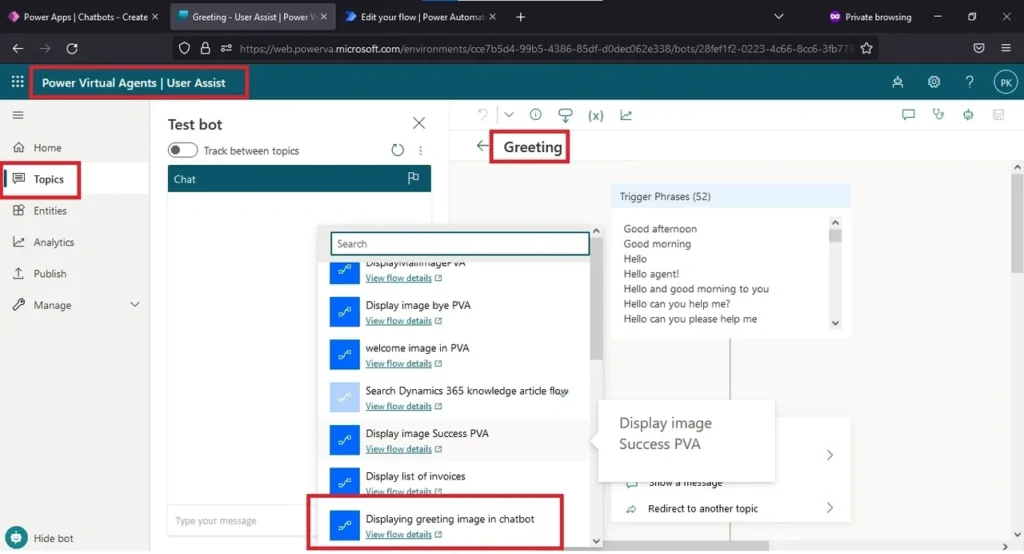The height and width of the screenshot is (554, 1024).
Task: Open topic details info icon
Action: (x=536, y=115)
